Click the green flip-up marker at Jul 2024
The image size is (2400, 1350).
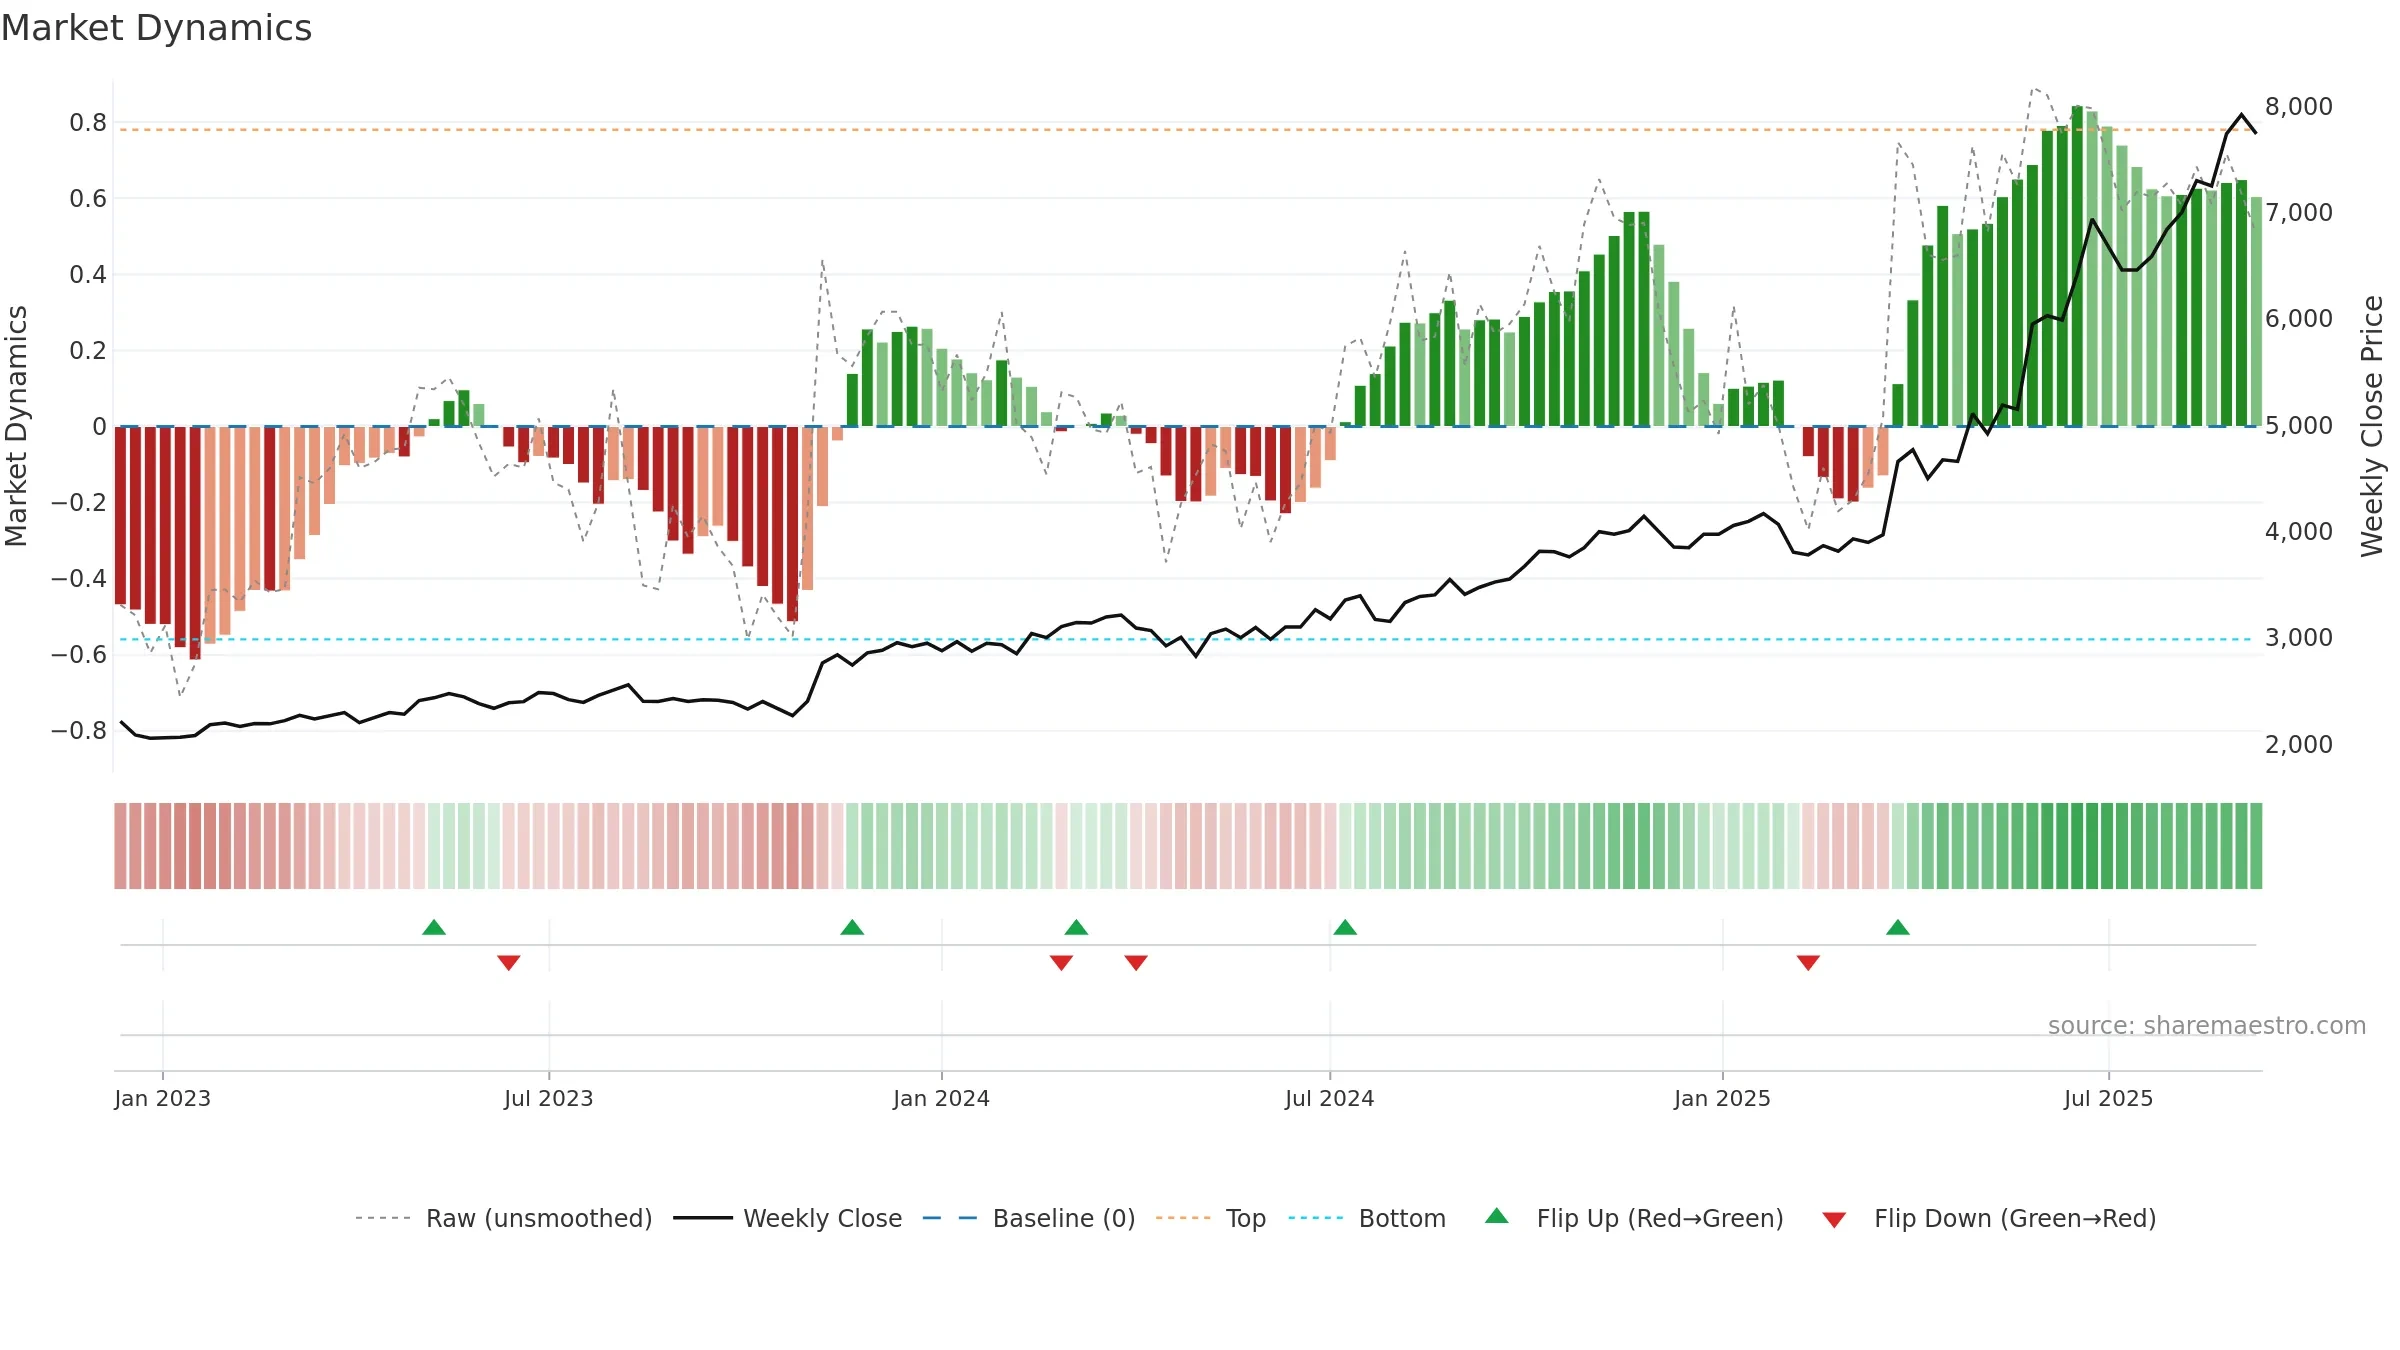[x=1345, y=927]
